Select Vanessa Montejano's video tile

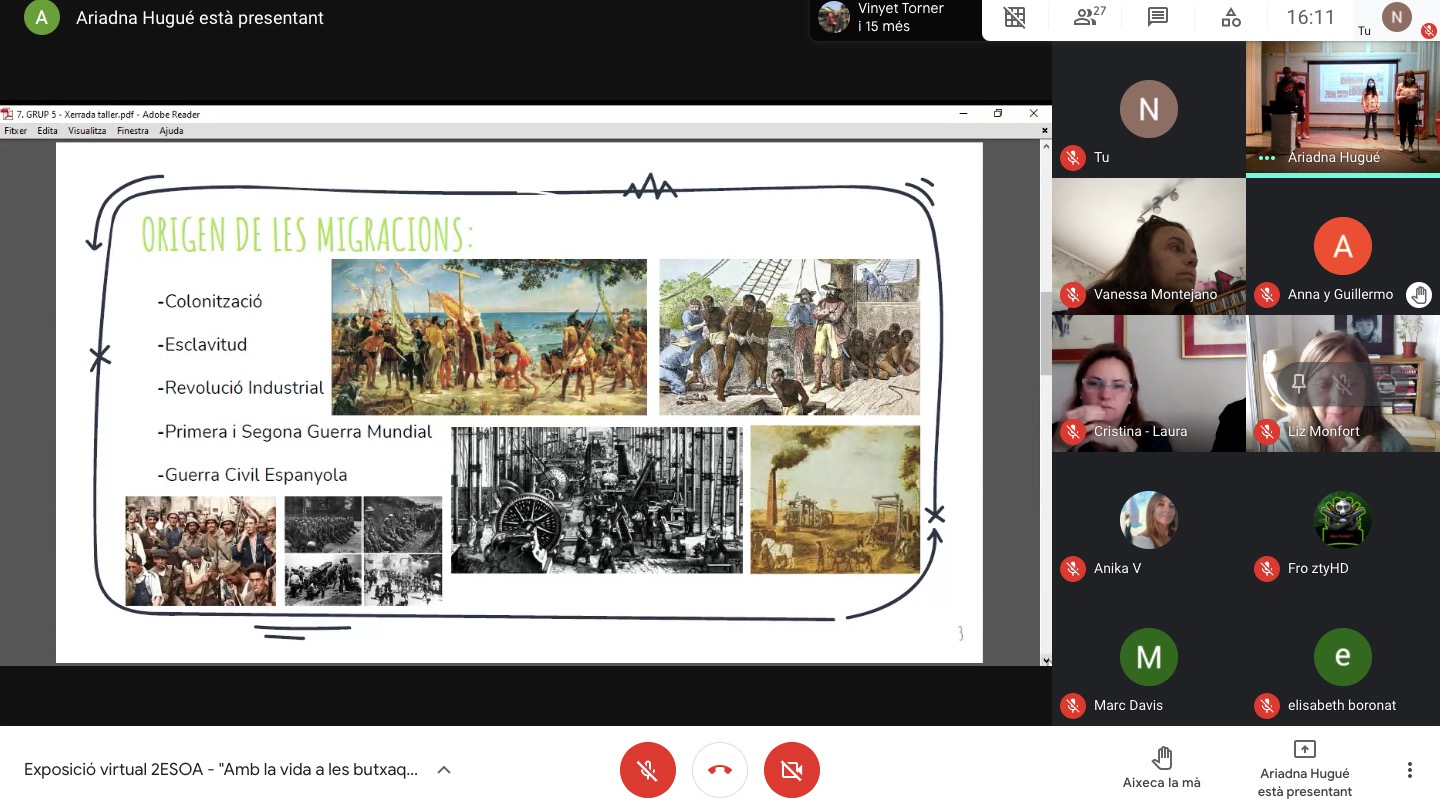[x=1149, y=246]
